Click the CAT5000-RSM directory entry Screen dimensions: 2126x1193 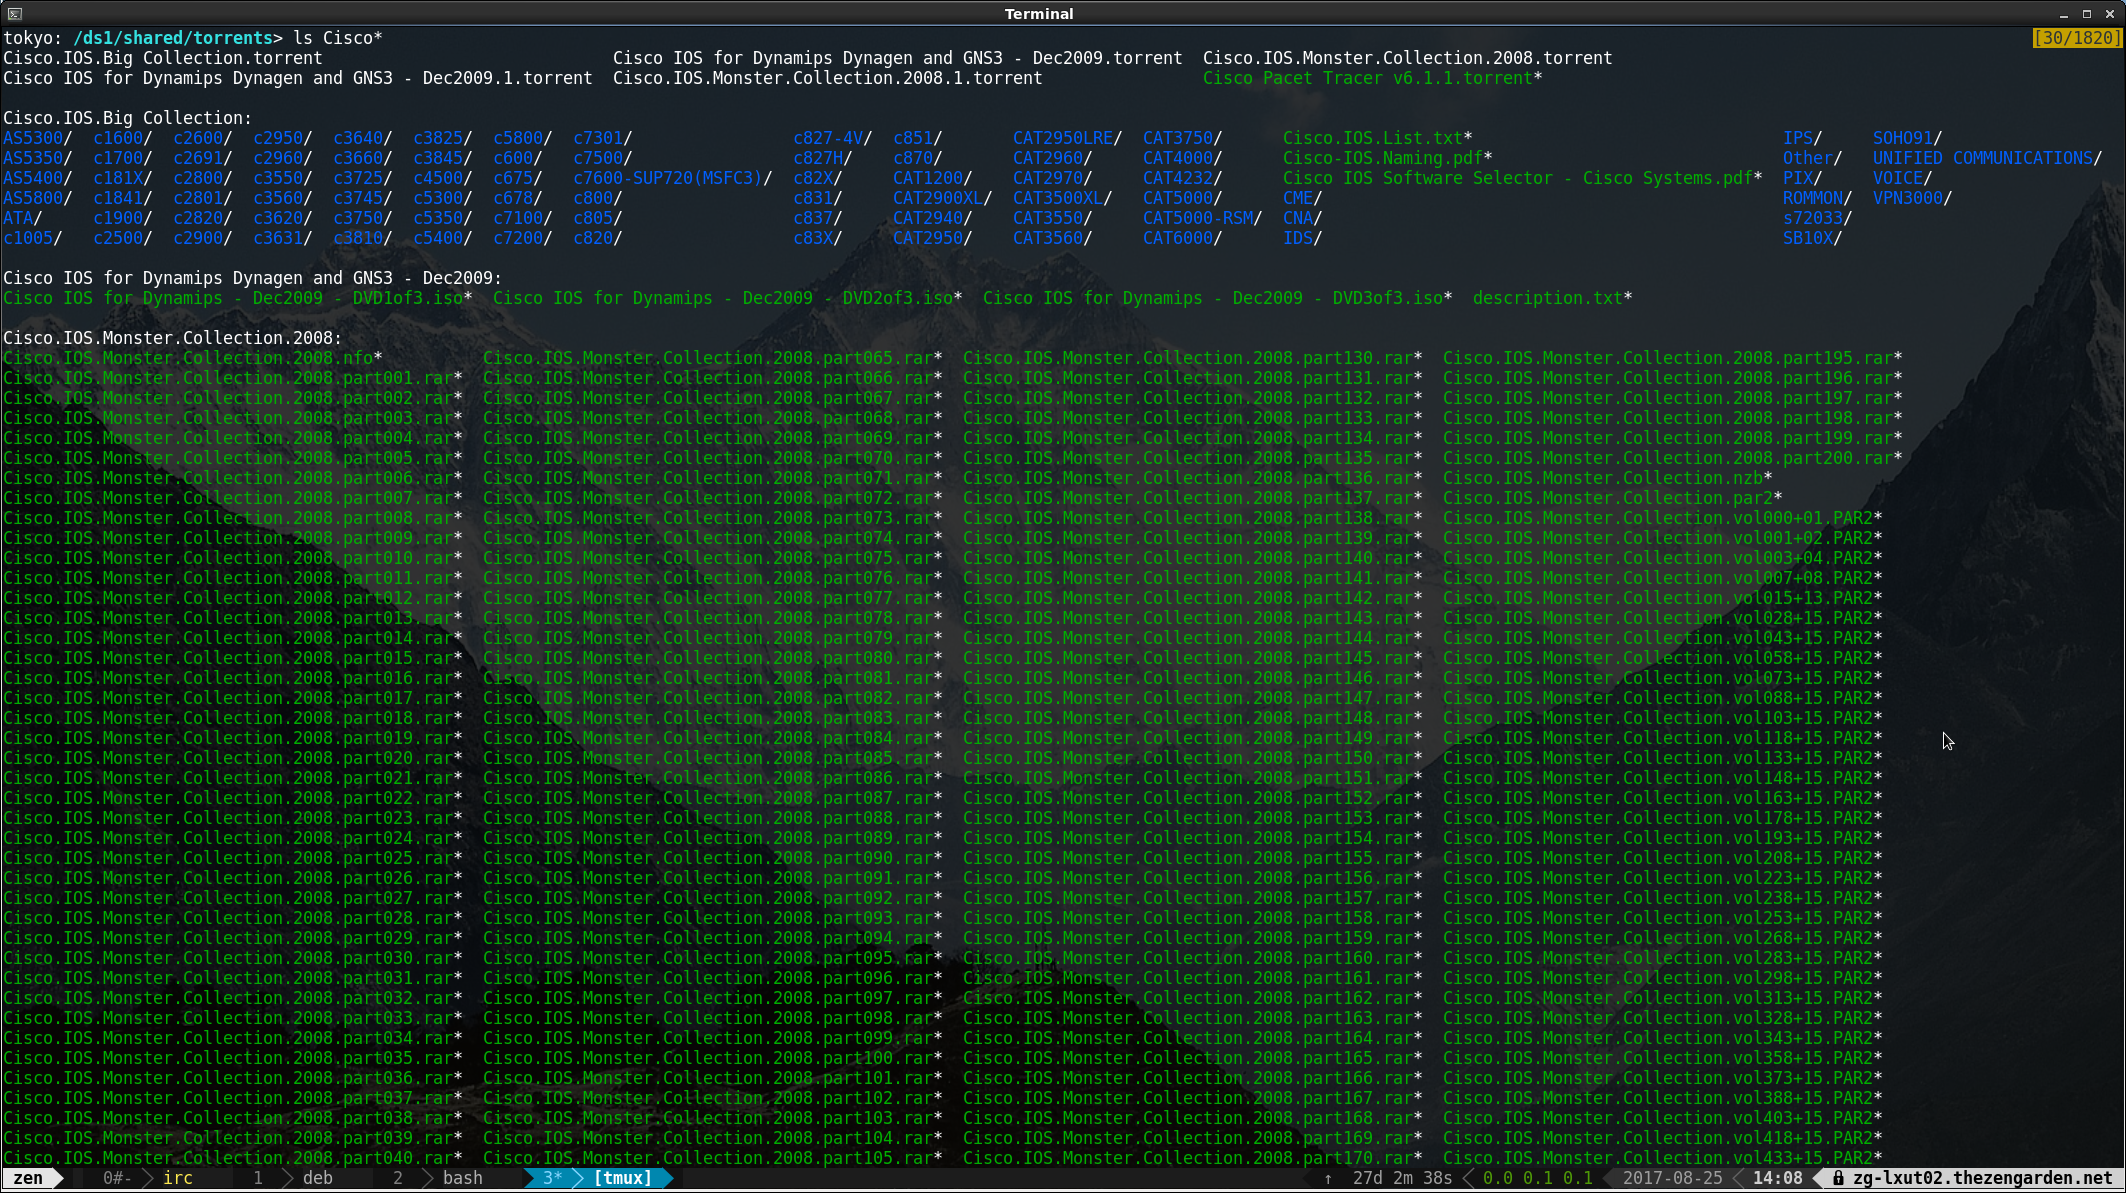pos(1198,218)
